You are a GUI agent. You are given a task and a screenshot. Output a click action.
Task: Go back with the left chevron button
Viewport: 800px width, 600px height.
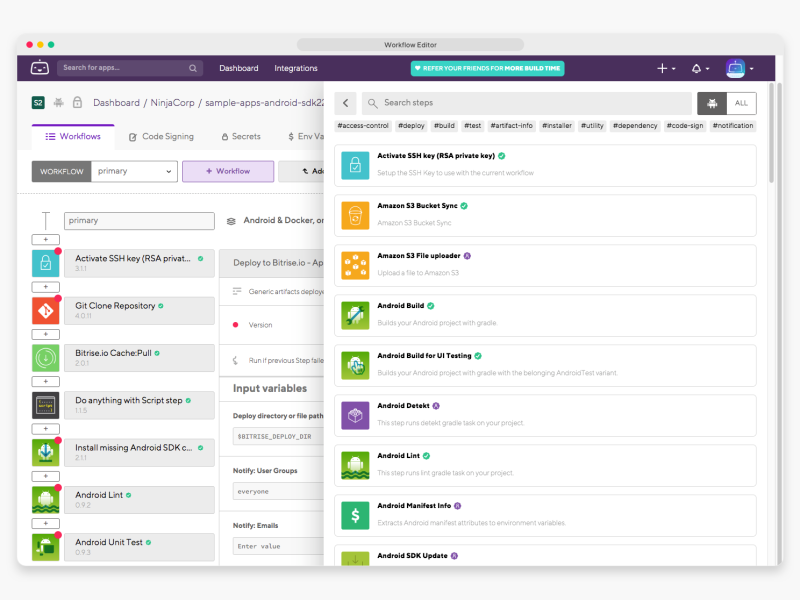tap(345, 103)
